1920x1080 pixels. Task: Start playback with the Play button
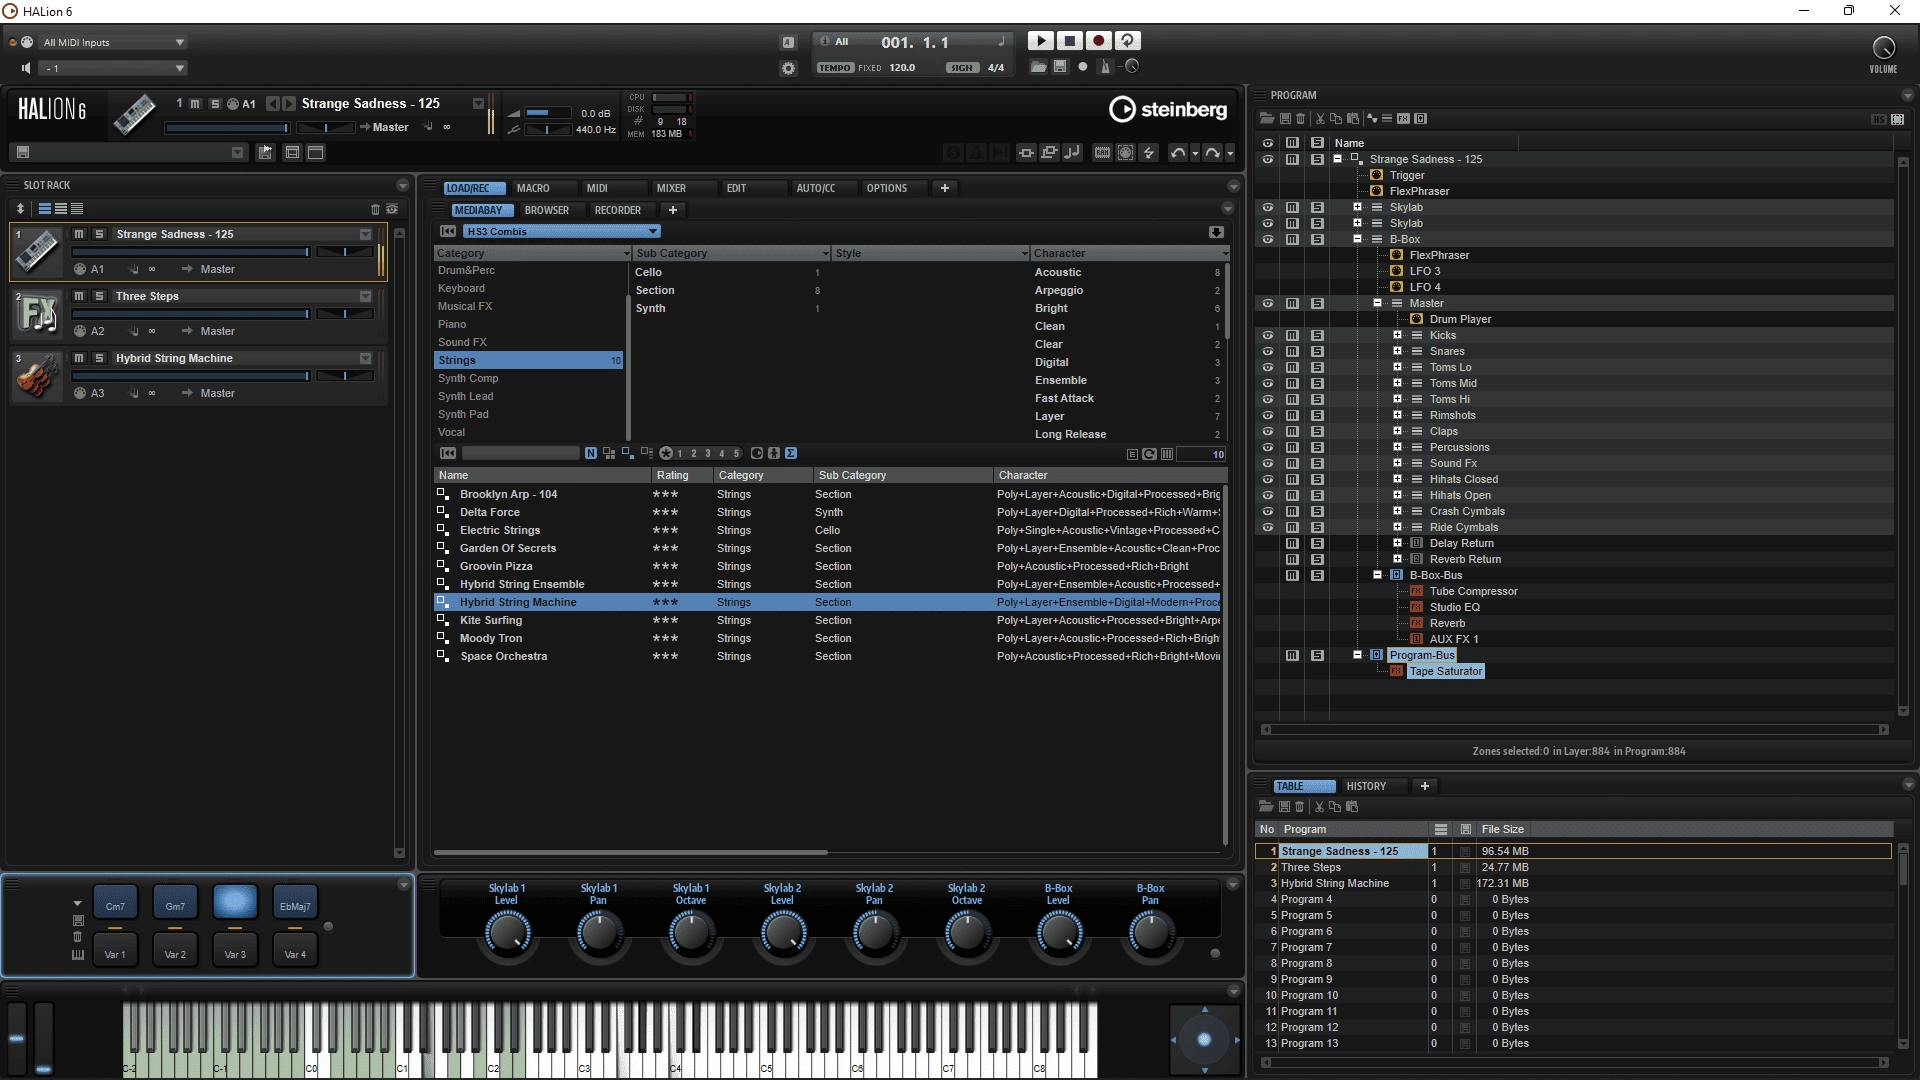pyautogui.click(x=1040, y=41)
